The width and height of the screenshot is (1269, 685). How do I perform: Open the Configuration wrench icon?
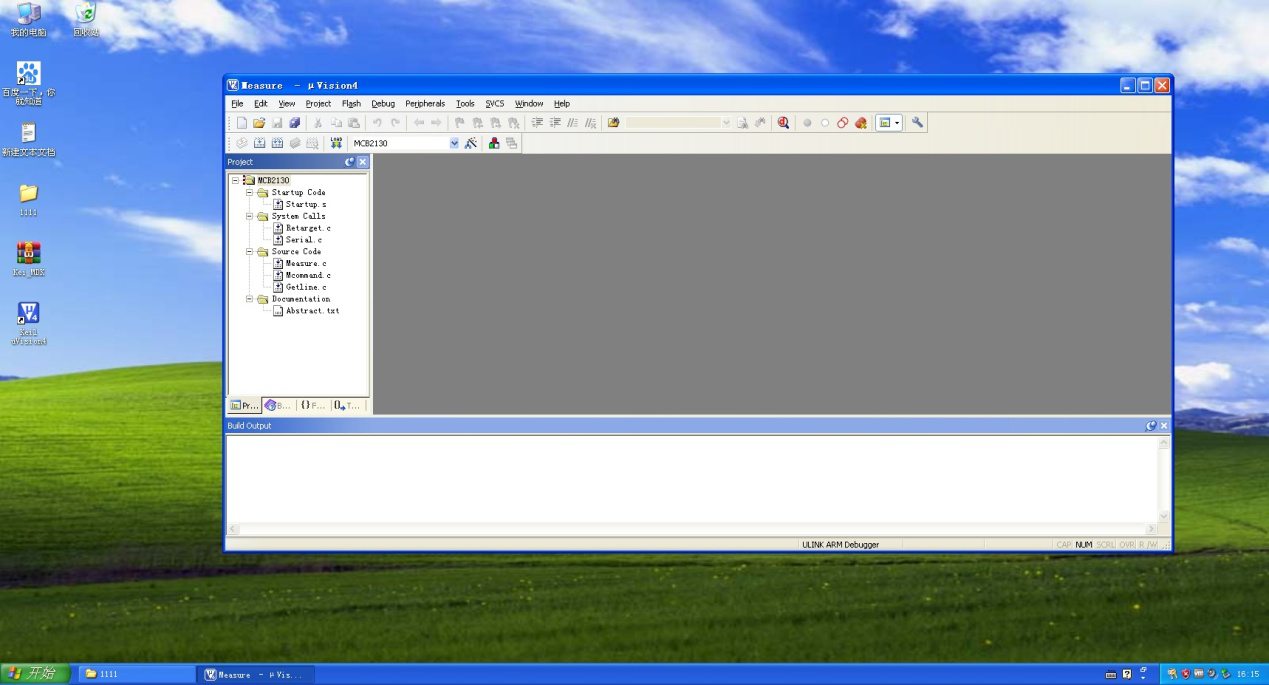(x=917, y=123)
